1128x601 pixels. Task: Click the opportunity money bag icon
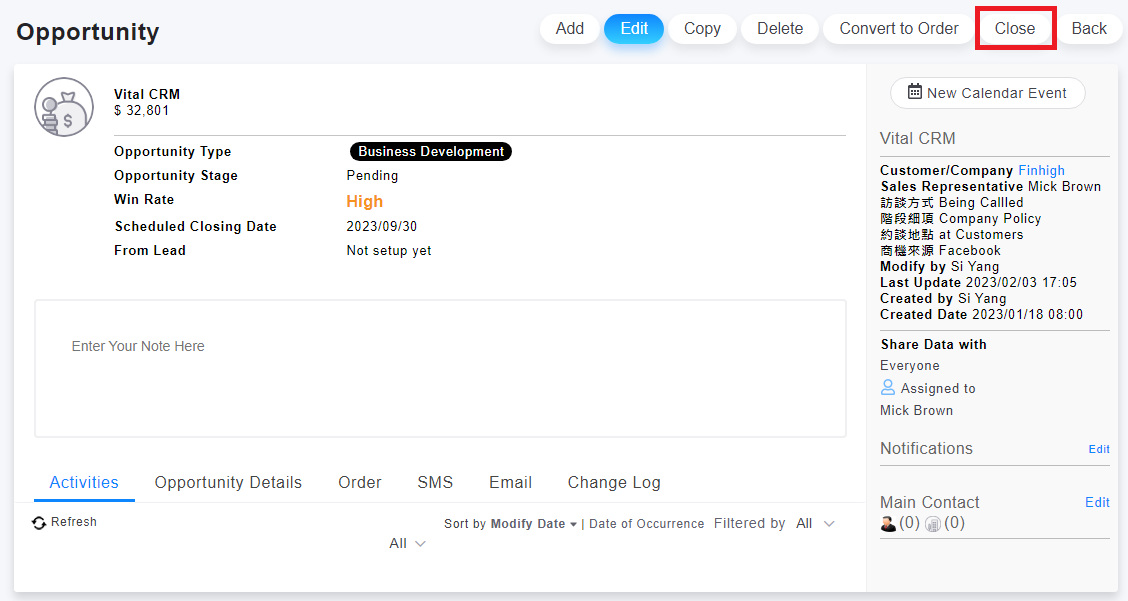(63, 107)
